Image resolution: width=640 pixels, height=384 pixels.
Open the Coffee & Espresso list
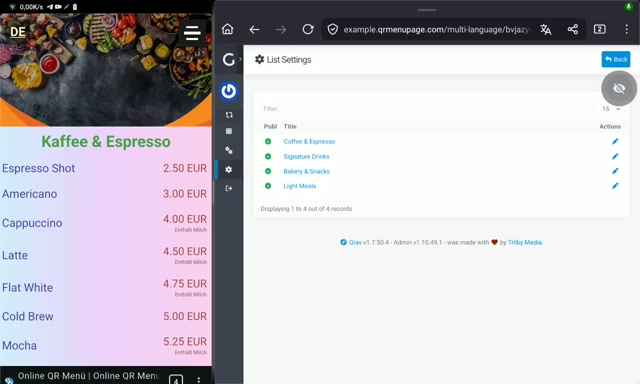[309, 142]
